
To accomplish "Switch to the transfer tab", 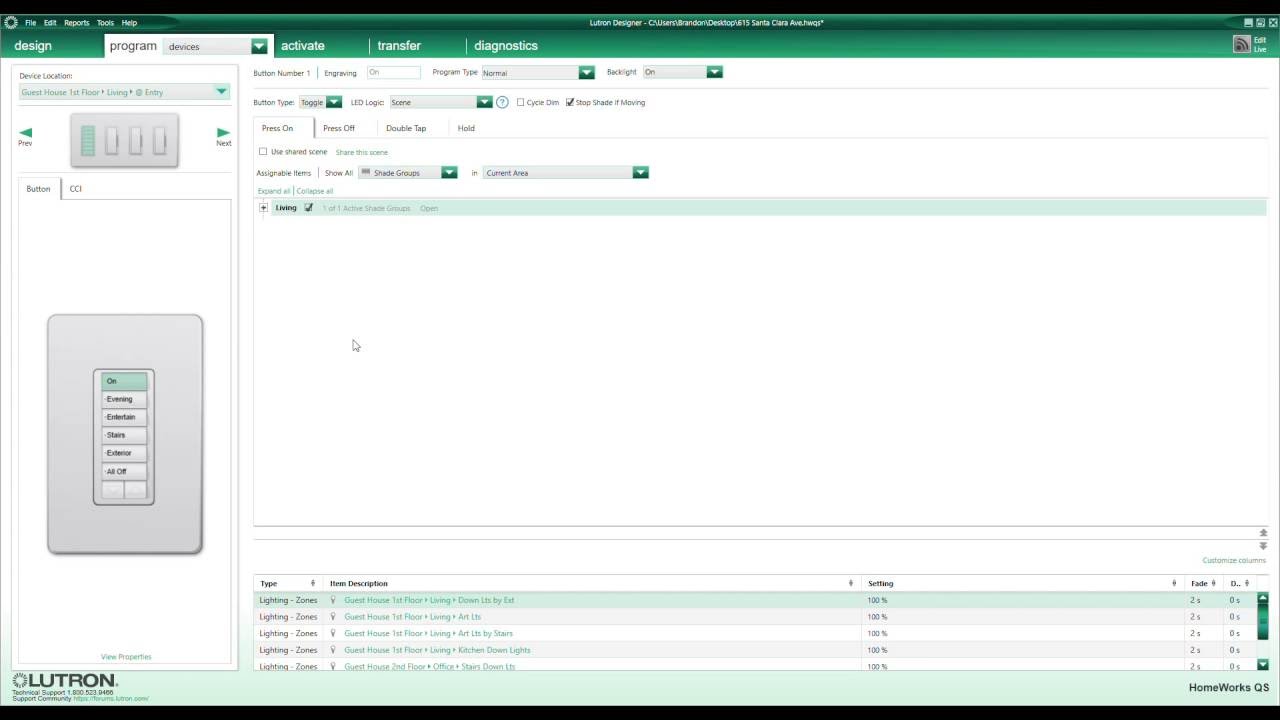I will (399, 46).
